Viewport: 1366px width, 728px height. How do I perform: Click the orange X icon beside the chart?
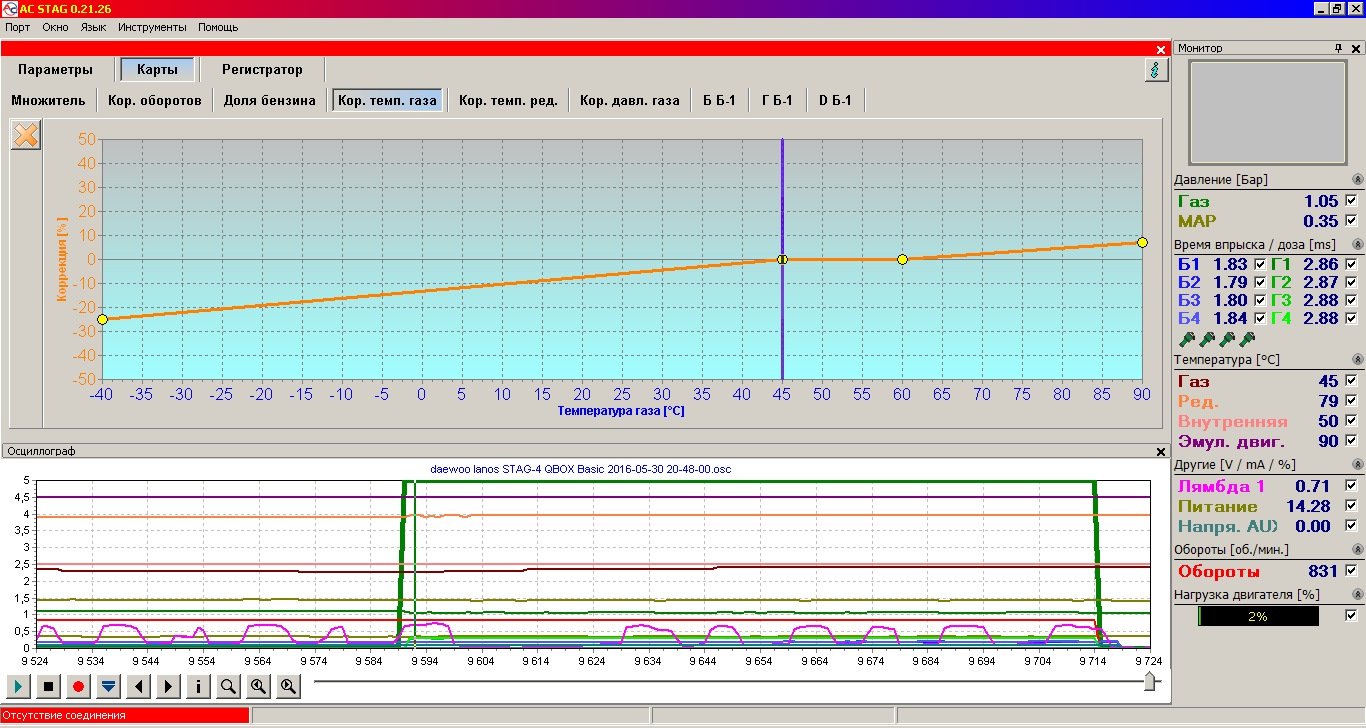click(26, 135)
